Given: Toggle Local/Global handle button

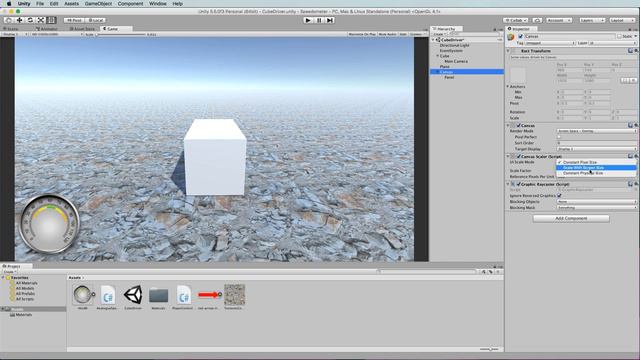Looking at the screenshot, I should pyautogui.click(x=96, y=20).
